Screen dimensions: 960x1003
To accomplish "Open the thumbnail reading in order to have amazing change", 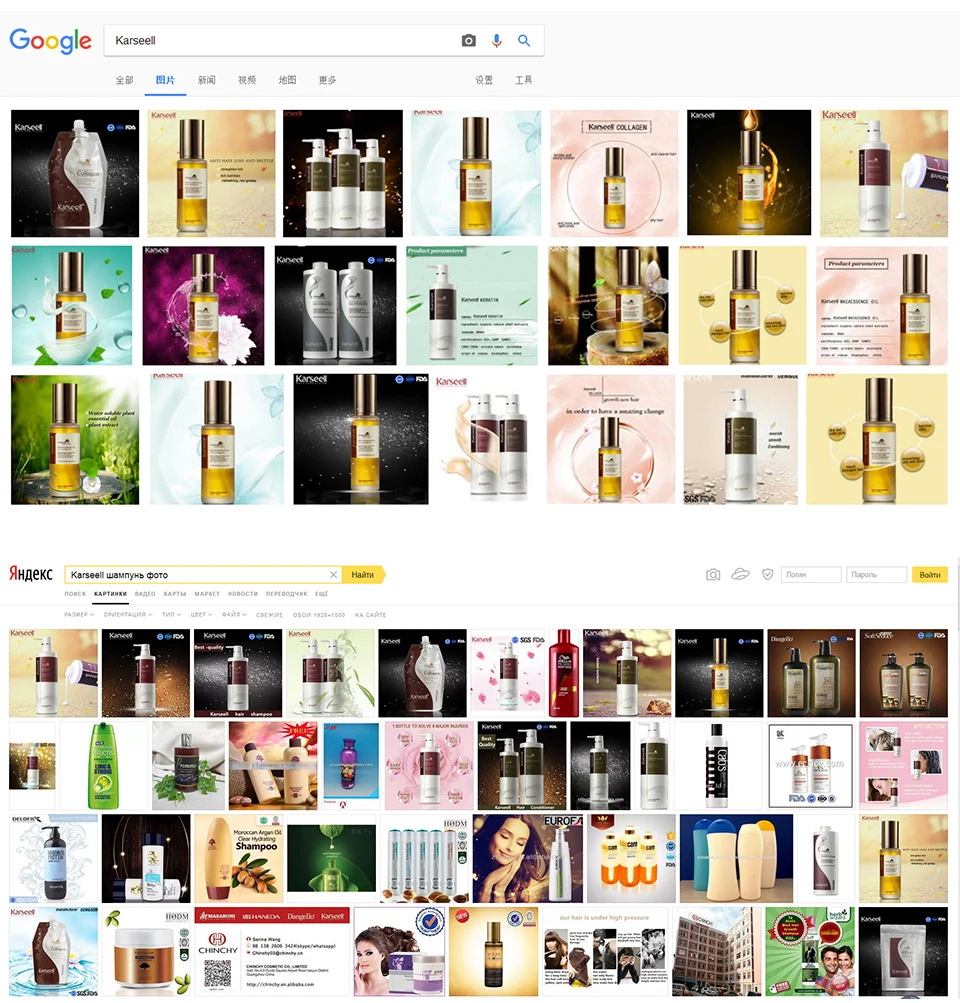I will [x=611, y=439].
